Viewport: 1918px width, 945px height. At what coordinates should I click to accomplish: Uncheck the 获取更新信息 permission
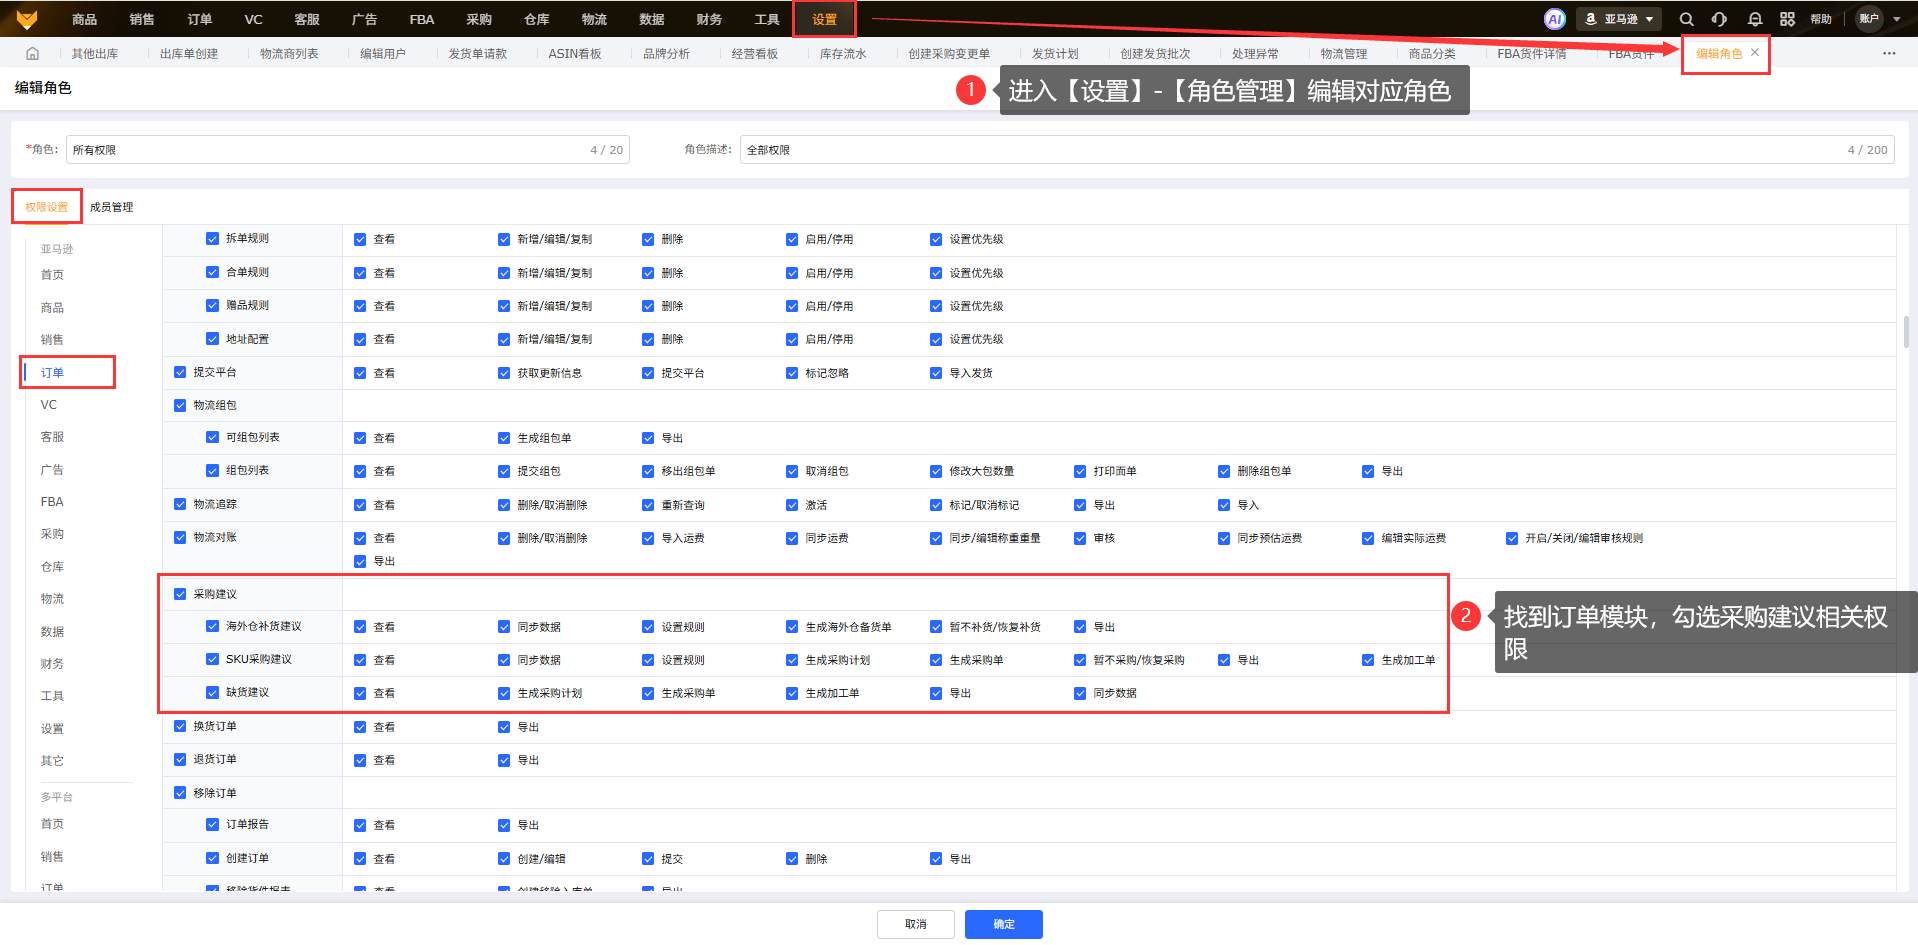click(504, 373)
